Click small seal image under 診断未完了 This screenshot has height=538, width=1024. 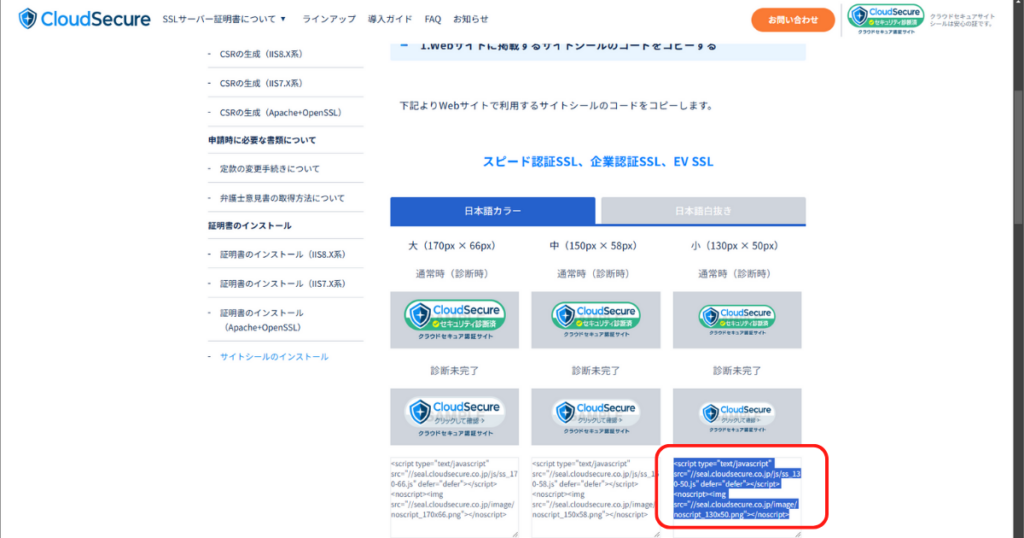tap(737, 417)
